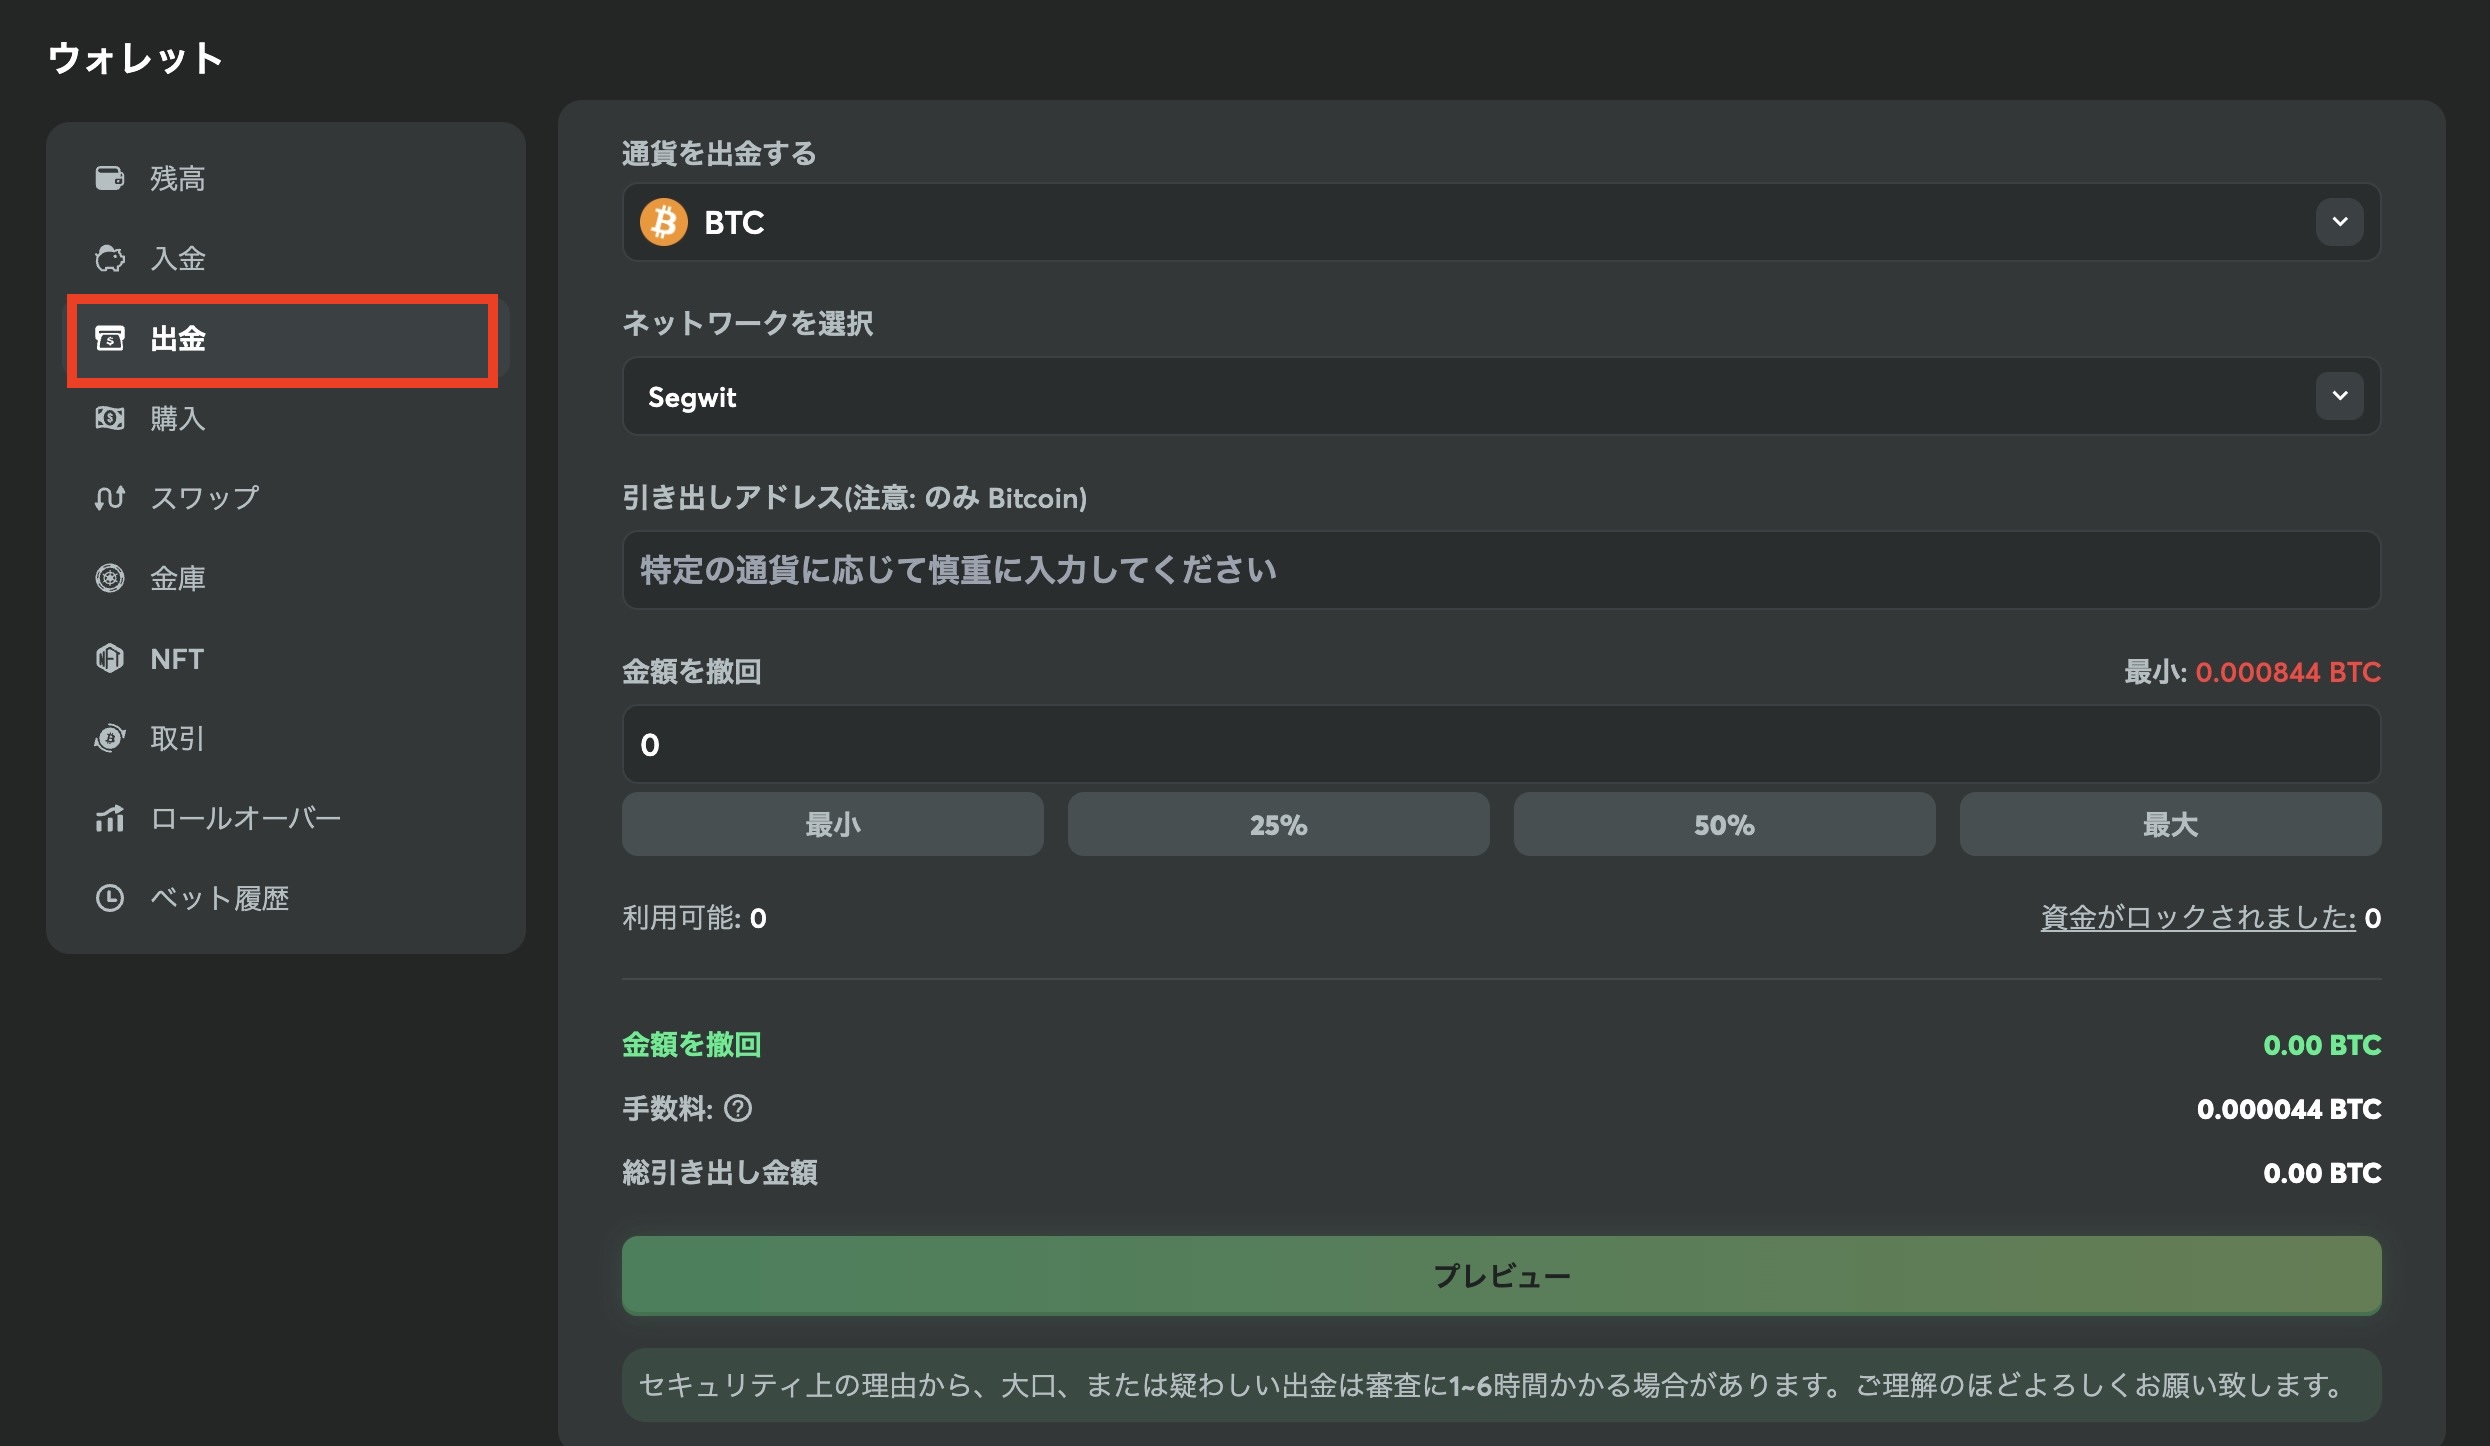Go to the 取引 transactions section
The height and width of the screenshot is (1446, 2490).
pos(286,738)
